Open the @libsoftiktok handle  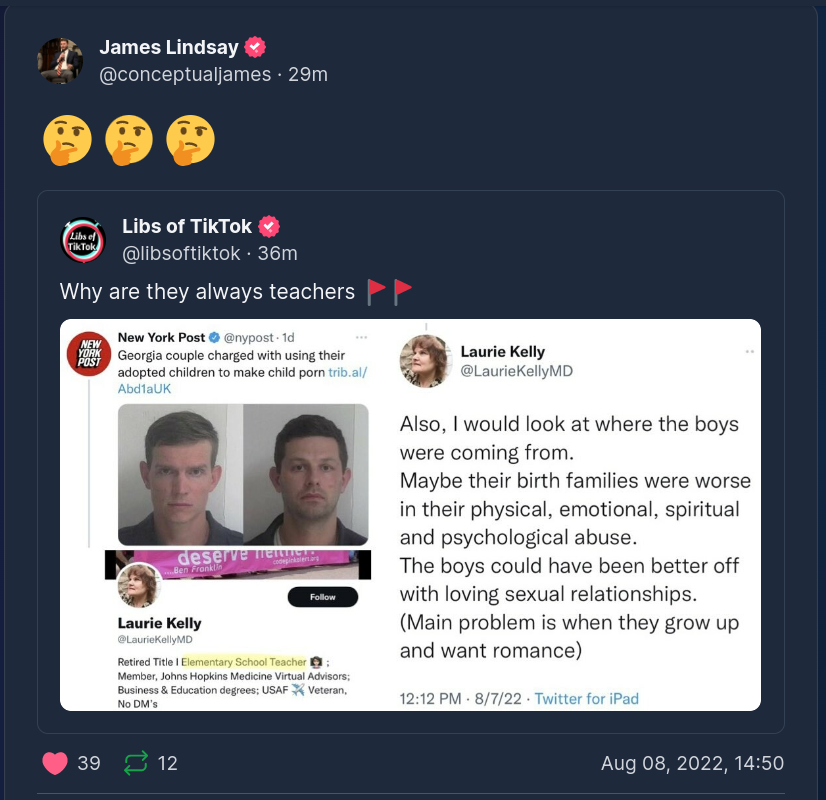coord(181,253)
